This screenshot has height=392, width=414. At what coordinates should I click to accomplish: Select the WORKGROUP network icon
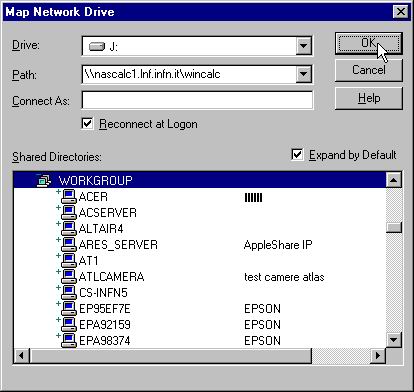click(44, 180)
